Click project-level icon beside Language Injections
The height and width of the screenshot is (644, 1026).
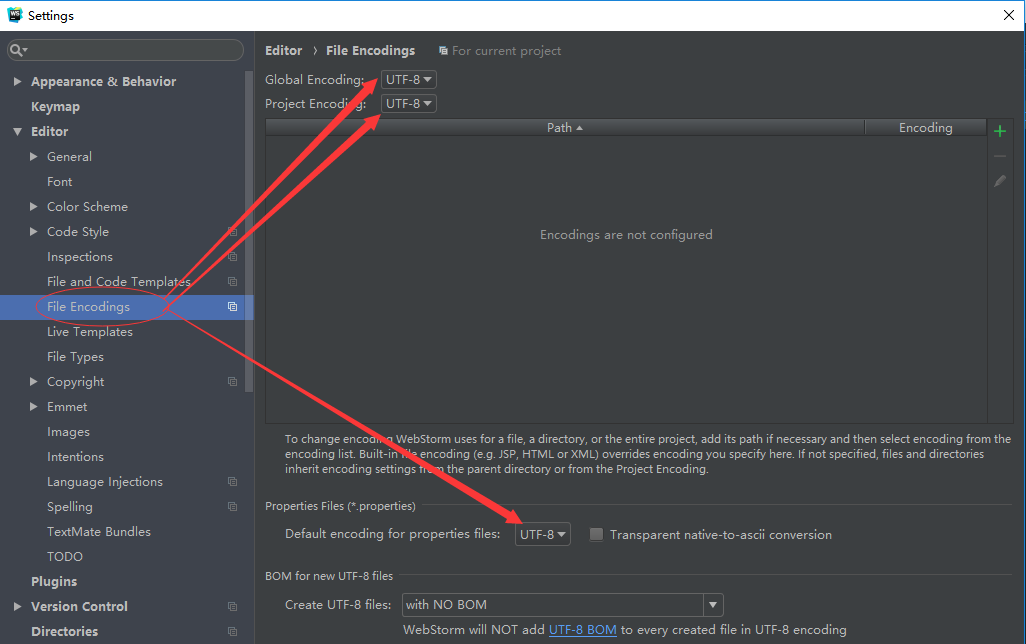232,482
